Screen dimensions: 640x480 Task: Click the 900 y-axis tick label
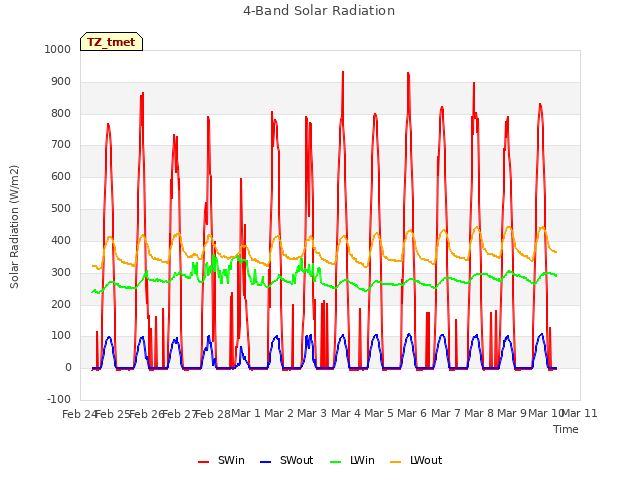(61, 81)
